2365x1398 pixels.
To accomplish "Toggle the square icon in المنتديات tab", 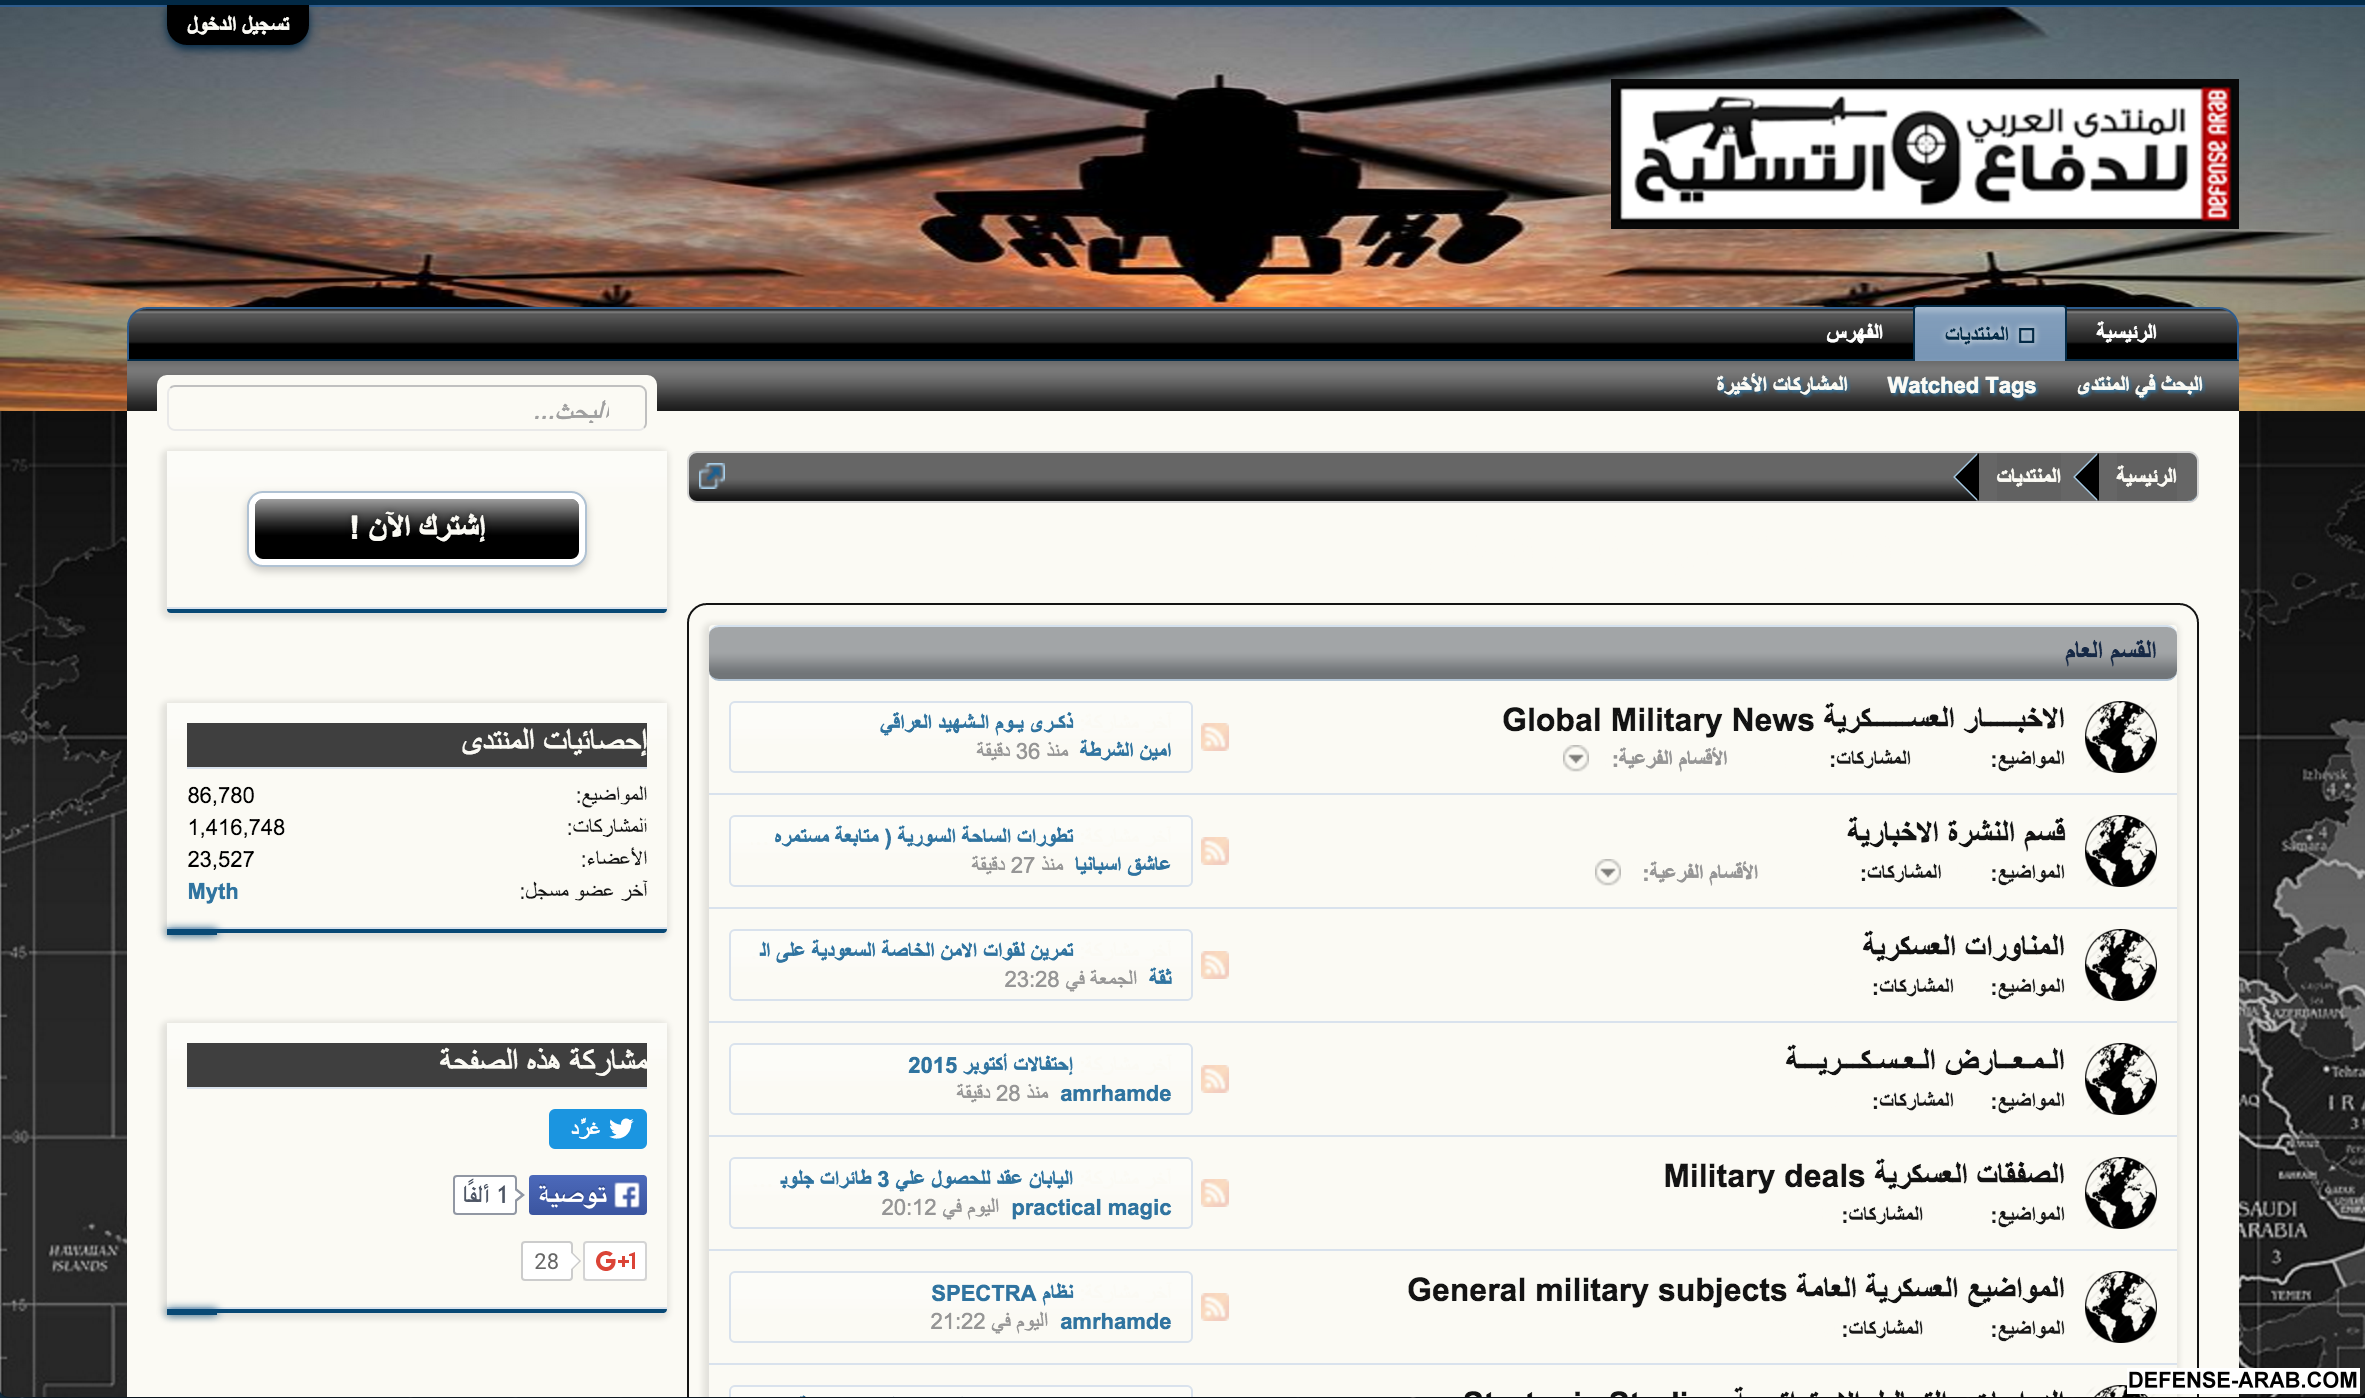I will click(2026, 335).
